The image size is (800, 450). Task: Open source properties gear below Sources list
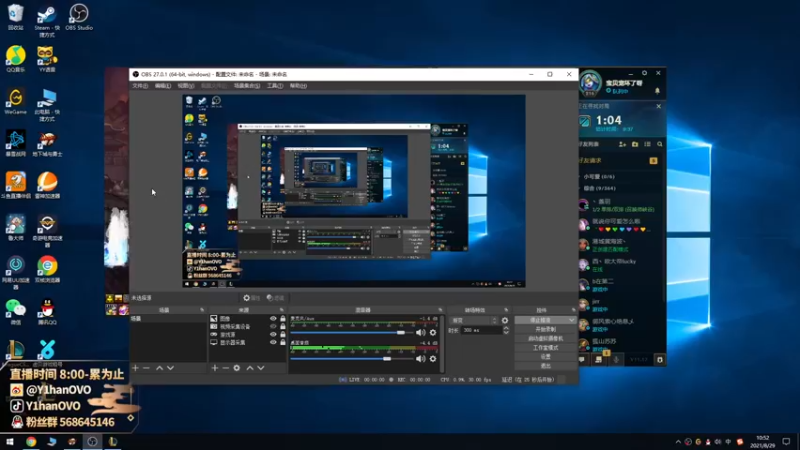(x=237, y=368)
